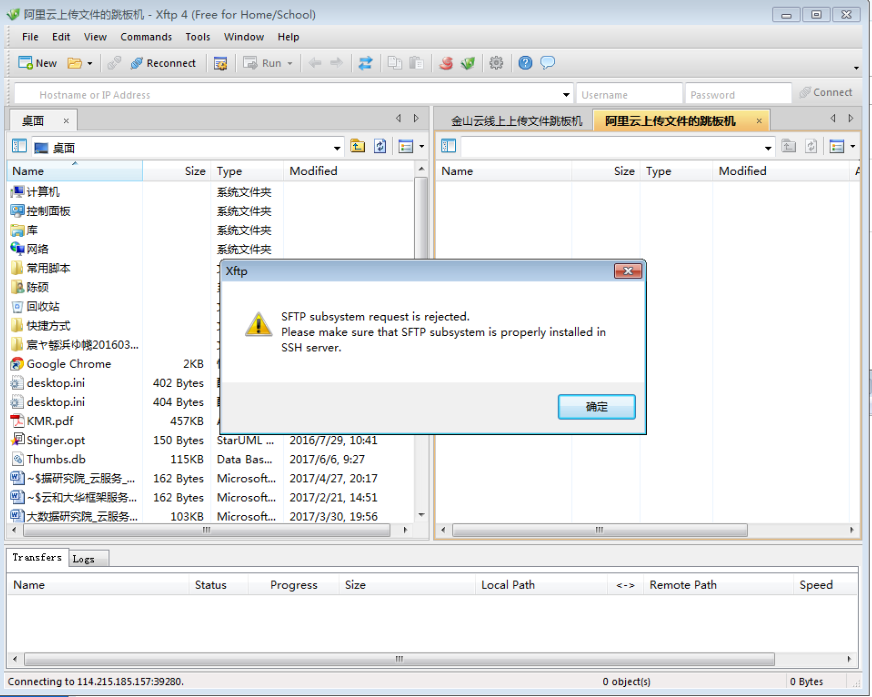Open the View menu
This screenshot has width=872, height=697.
tap(95, 37)
